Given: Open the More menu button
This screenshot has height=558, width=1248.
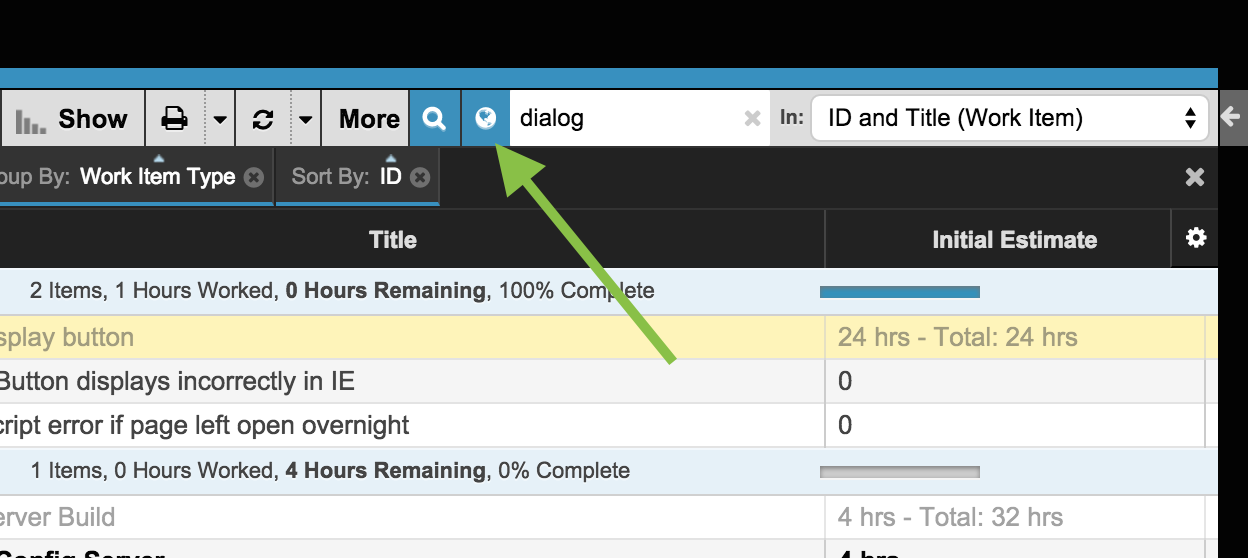Looking at the screenshot, I should click(x=369, y=119).
